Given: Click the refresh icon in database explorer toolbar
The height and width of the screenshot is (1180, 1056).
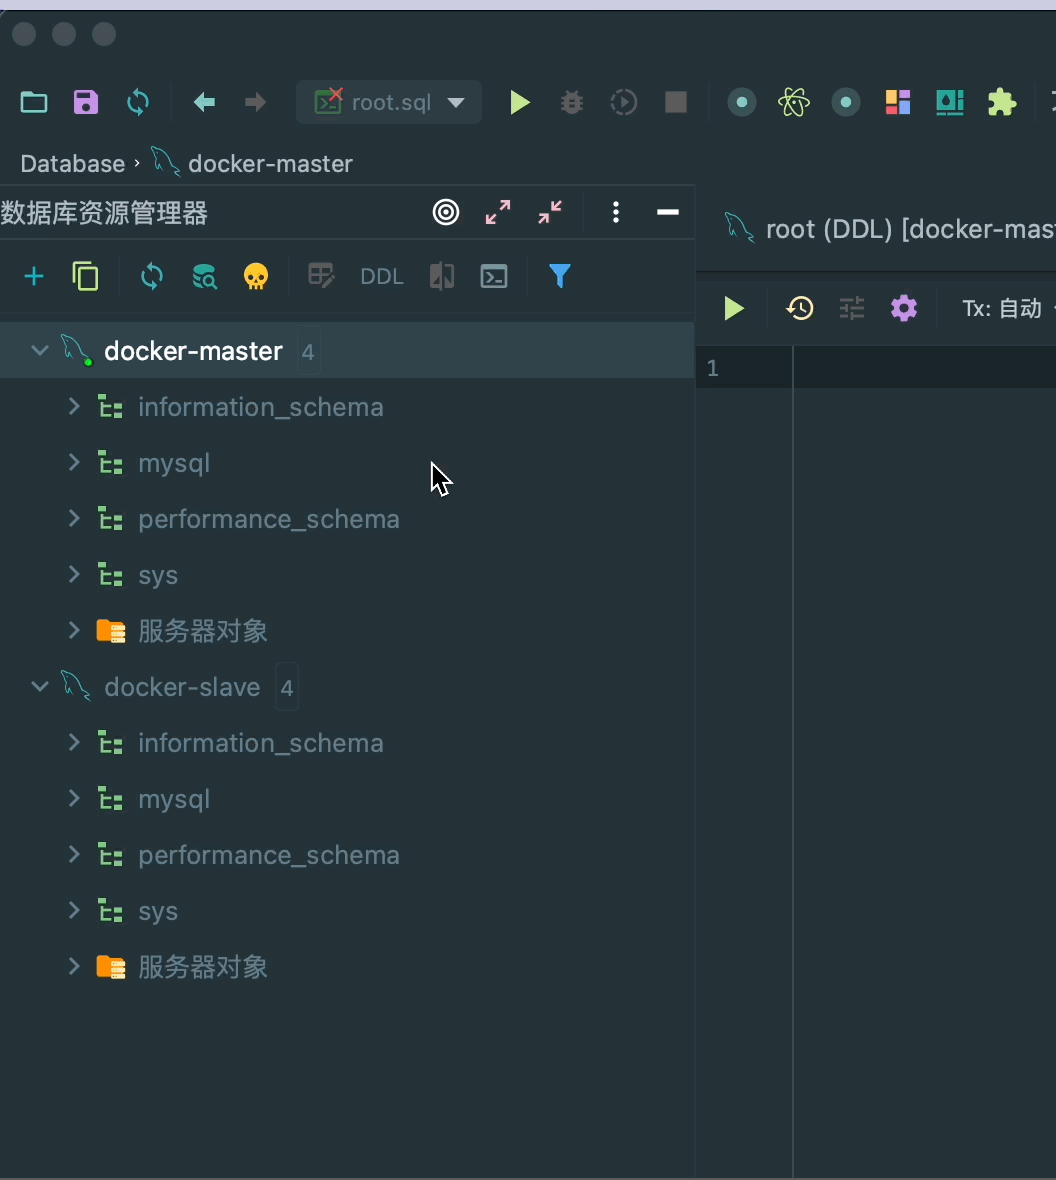Looking at the screenshot, I should pyautogui.click(x=152, y=276).
